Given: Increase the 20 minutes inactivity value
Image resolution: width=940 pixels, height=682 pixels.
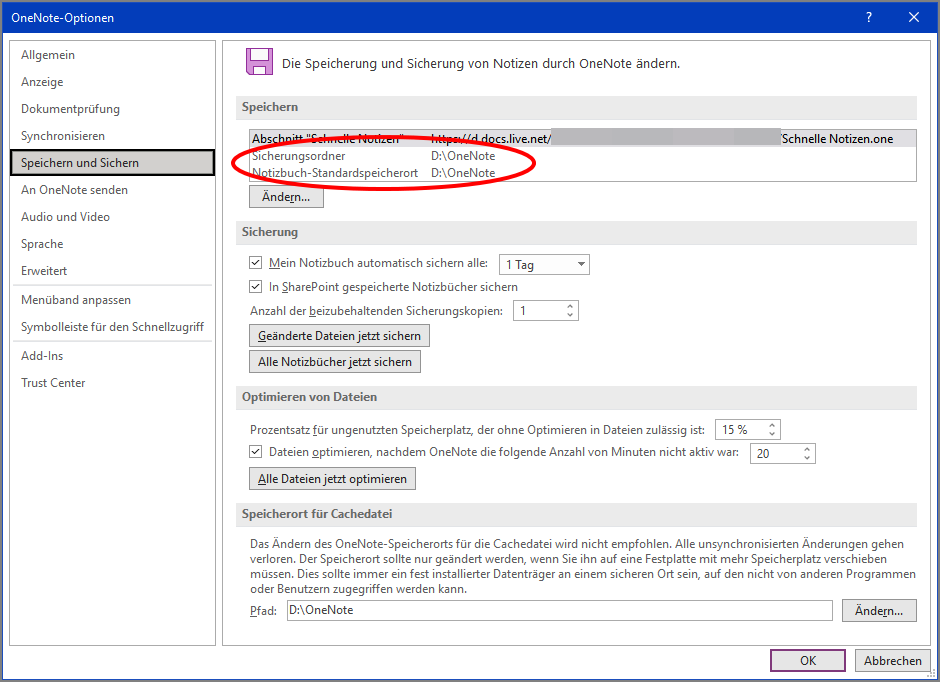Looking at the screenshot, I should coord(807,449).
